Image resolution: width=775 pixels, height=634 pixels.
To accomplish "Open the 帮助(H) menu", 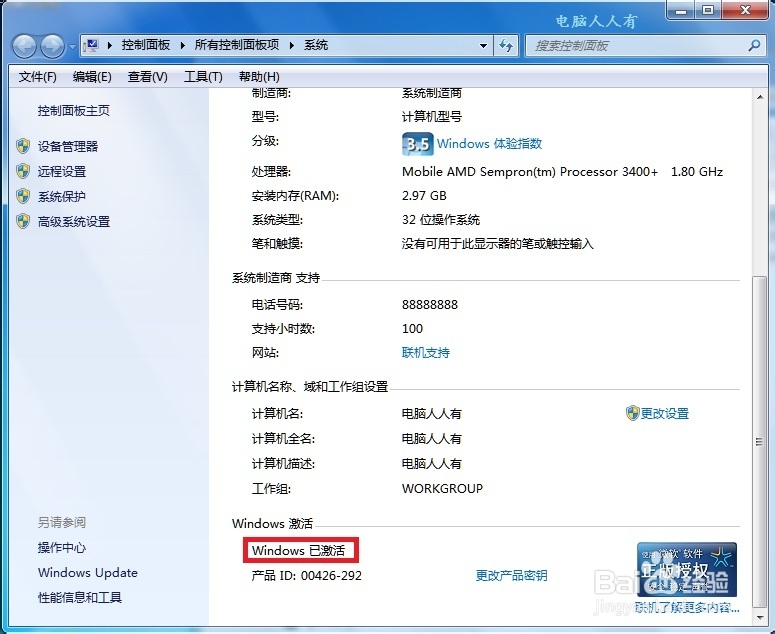I will click(259, 77).
